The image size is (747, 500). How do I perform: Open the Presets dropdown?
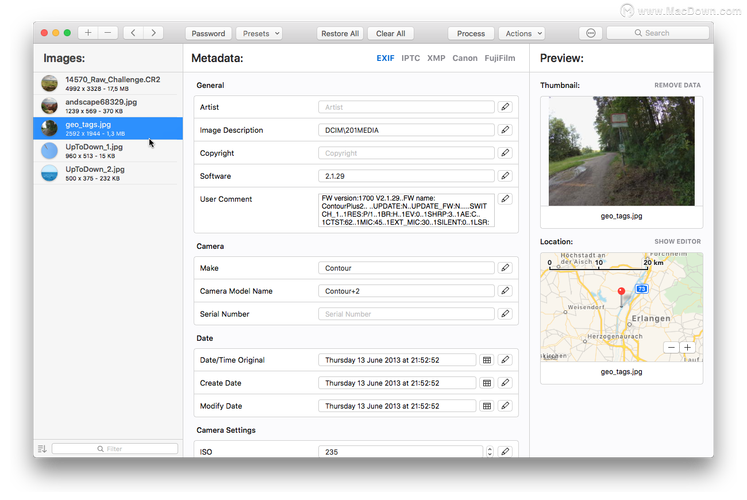click(x=259, y=33)
